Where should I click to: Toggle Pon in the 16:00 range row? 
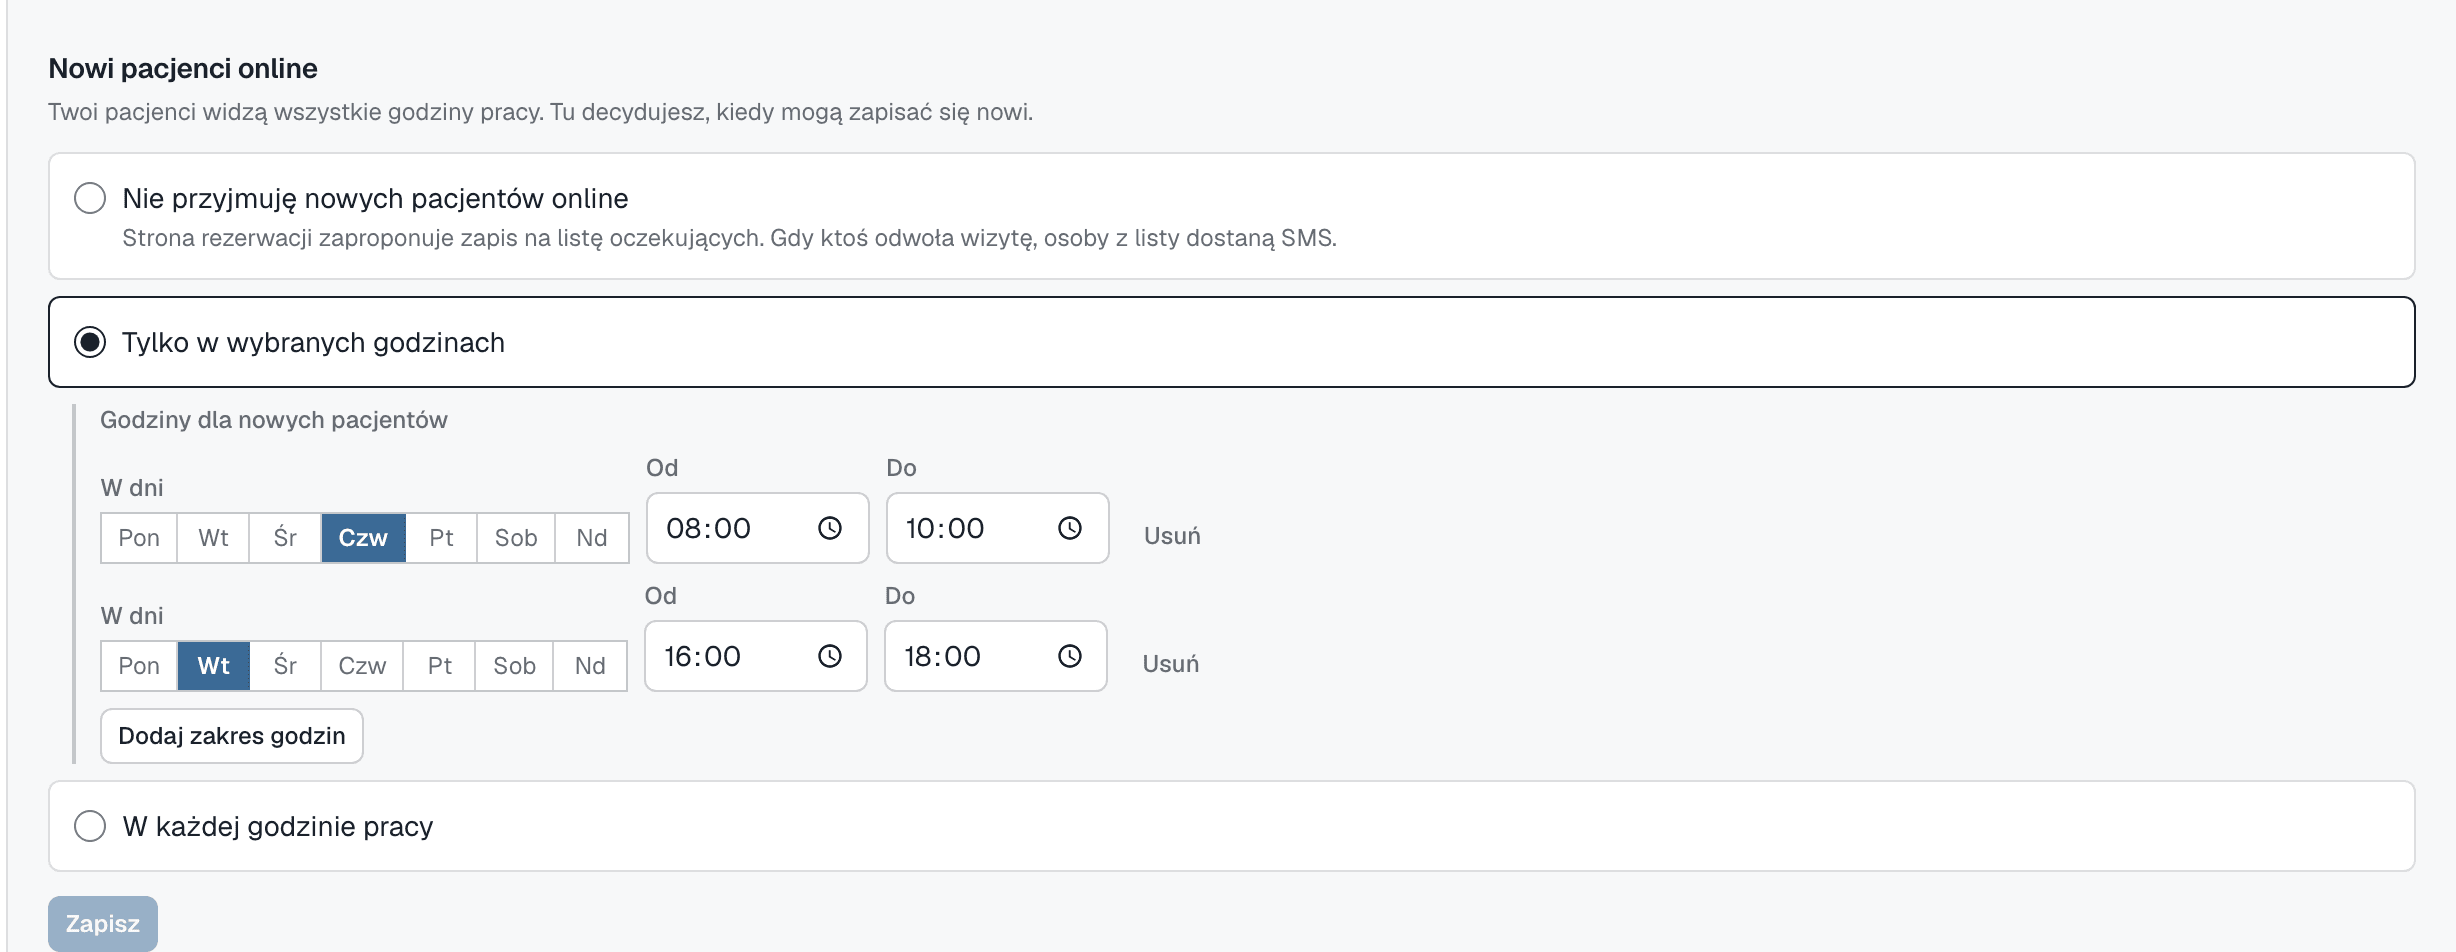(139, 666)
